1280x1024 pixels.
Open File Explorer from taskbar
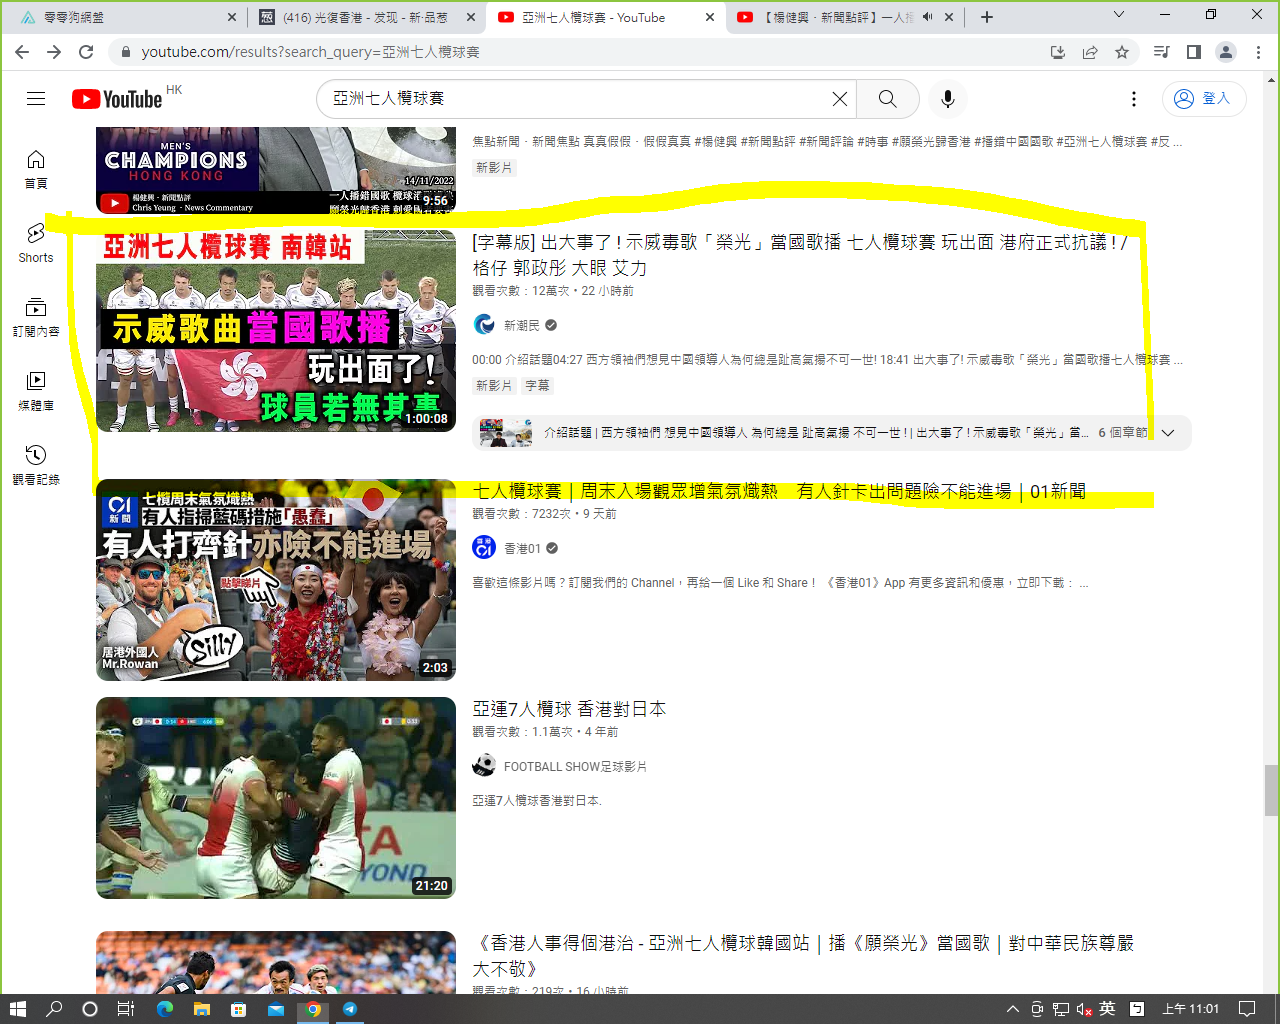click(x=201, y=1009)
